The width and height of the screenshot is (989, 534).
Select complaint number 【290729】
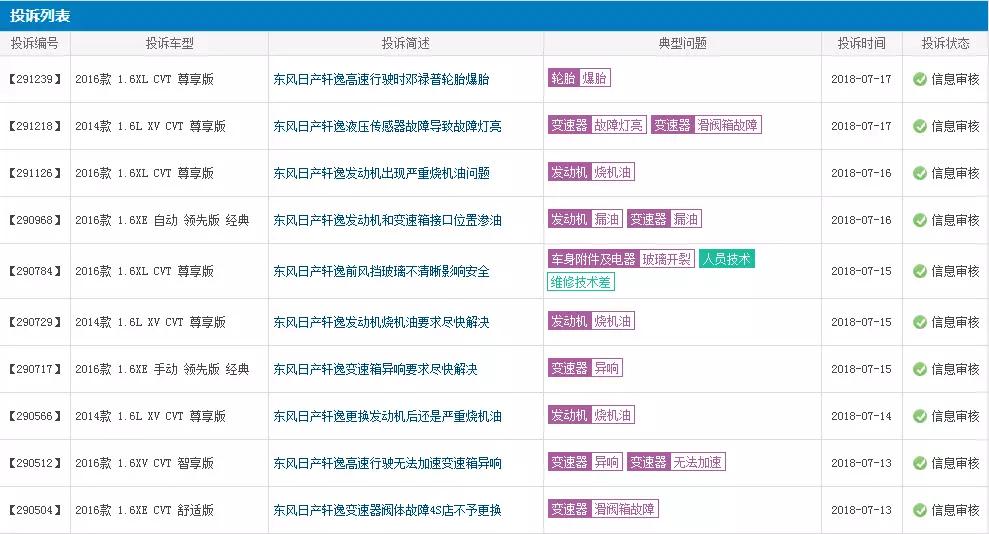tap(35, 322)
